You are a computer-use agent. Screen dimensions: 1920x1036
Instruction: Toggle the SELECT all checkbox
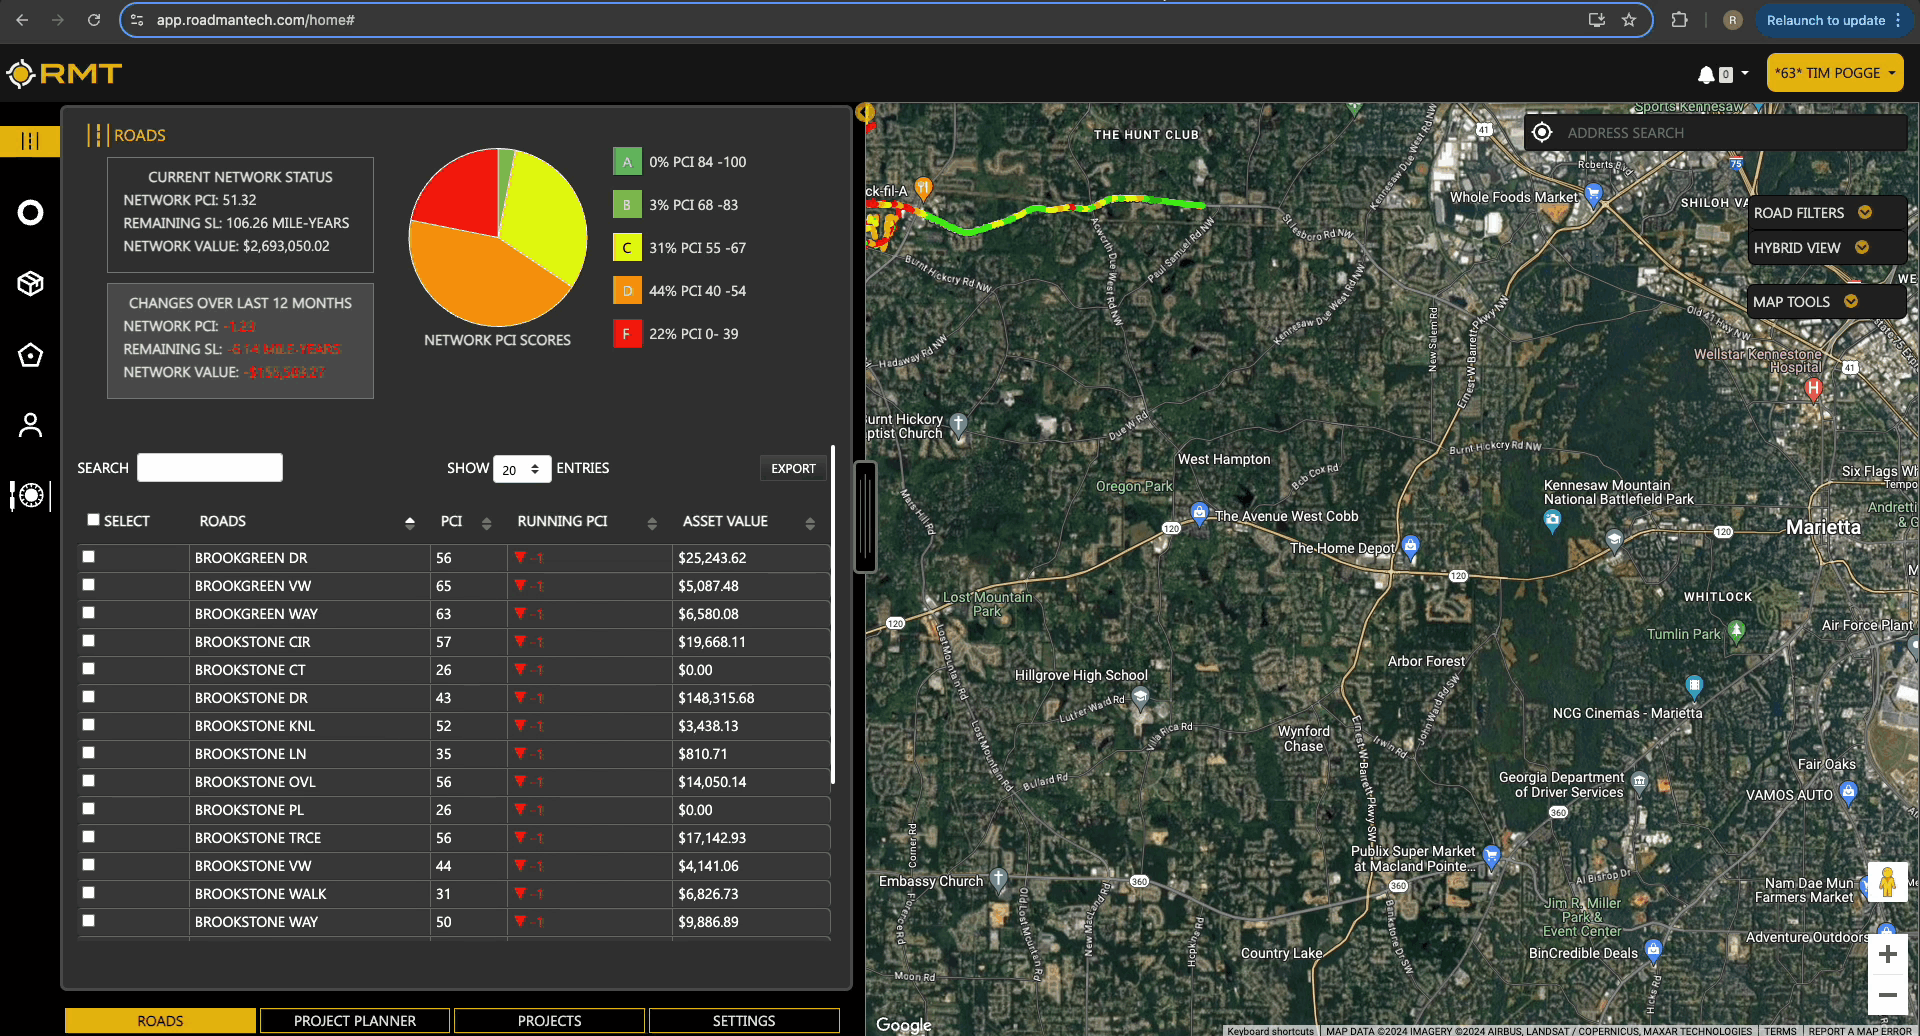(94, 520)
